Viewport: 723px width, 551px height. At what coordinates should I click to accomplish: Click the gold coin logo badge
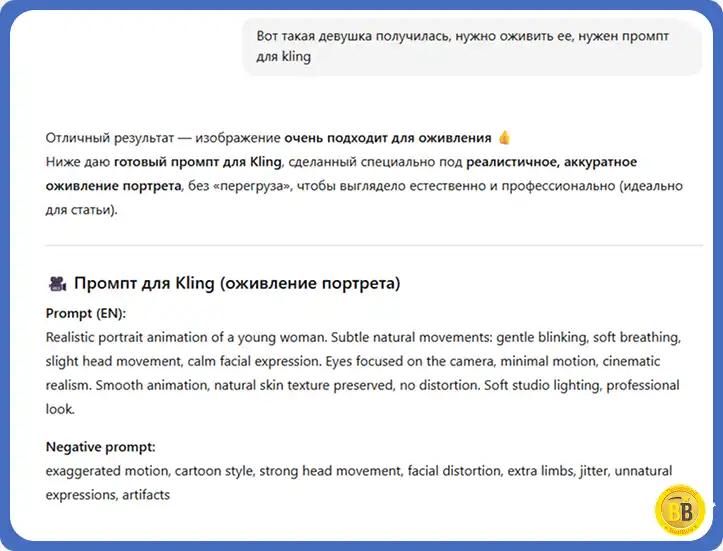click(x=679, y=510)
